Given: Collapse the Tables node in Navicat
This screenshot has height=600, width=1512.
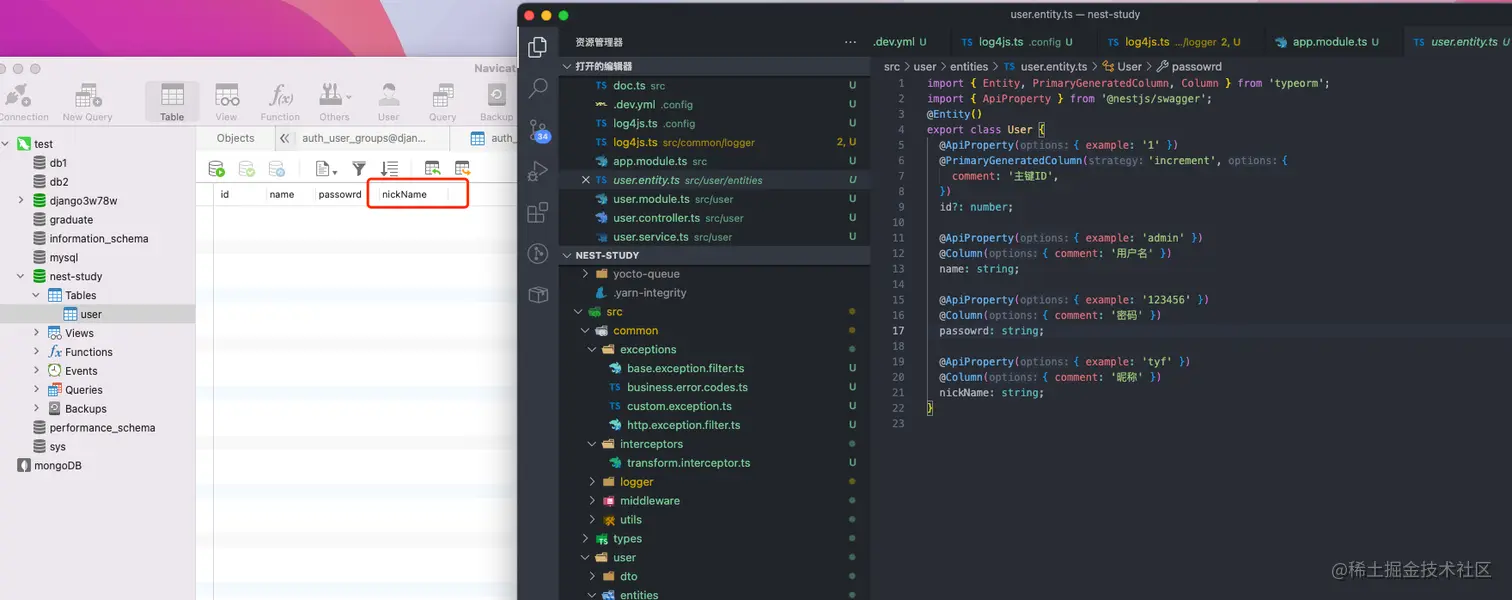Looking at the screenshot, I should (36, 295).
